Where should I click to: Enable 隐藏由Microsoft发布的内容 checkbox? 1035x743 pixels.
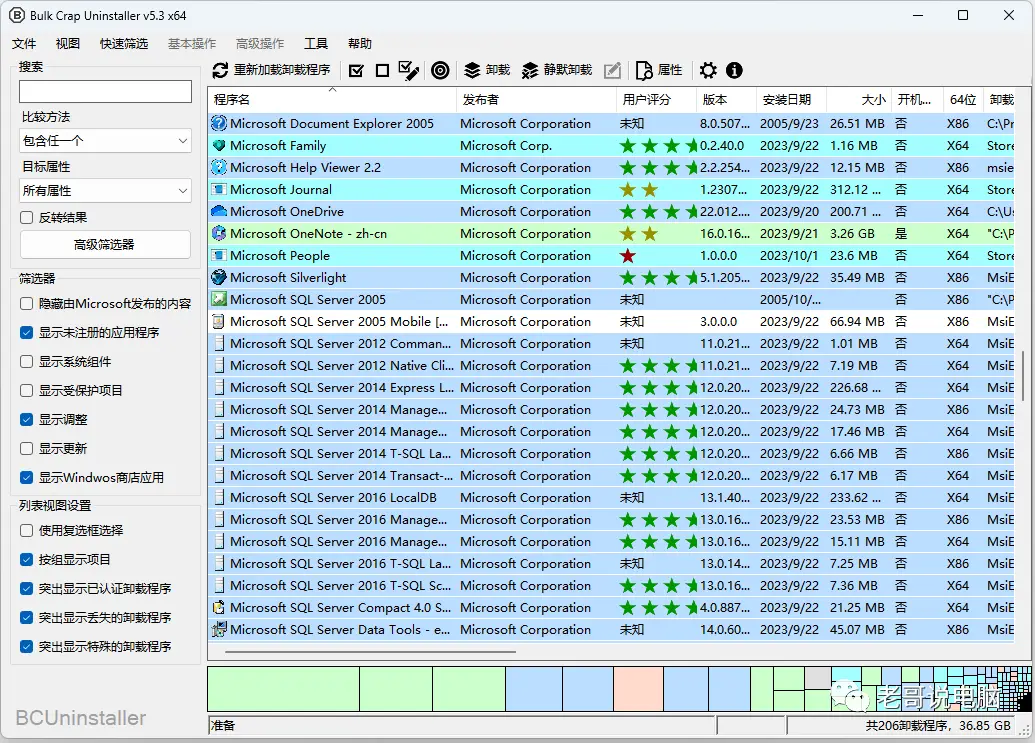pos(26,304)
